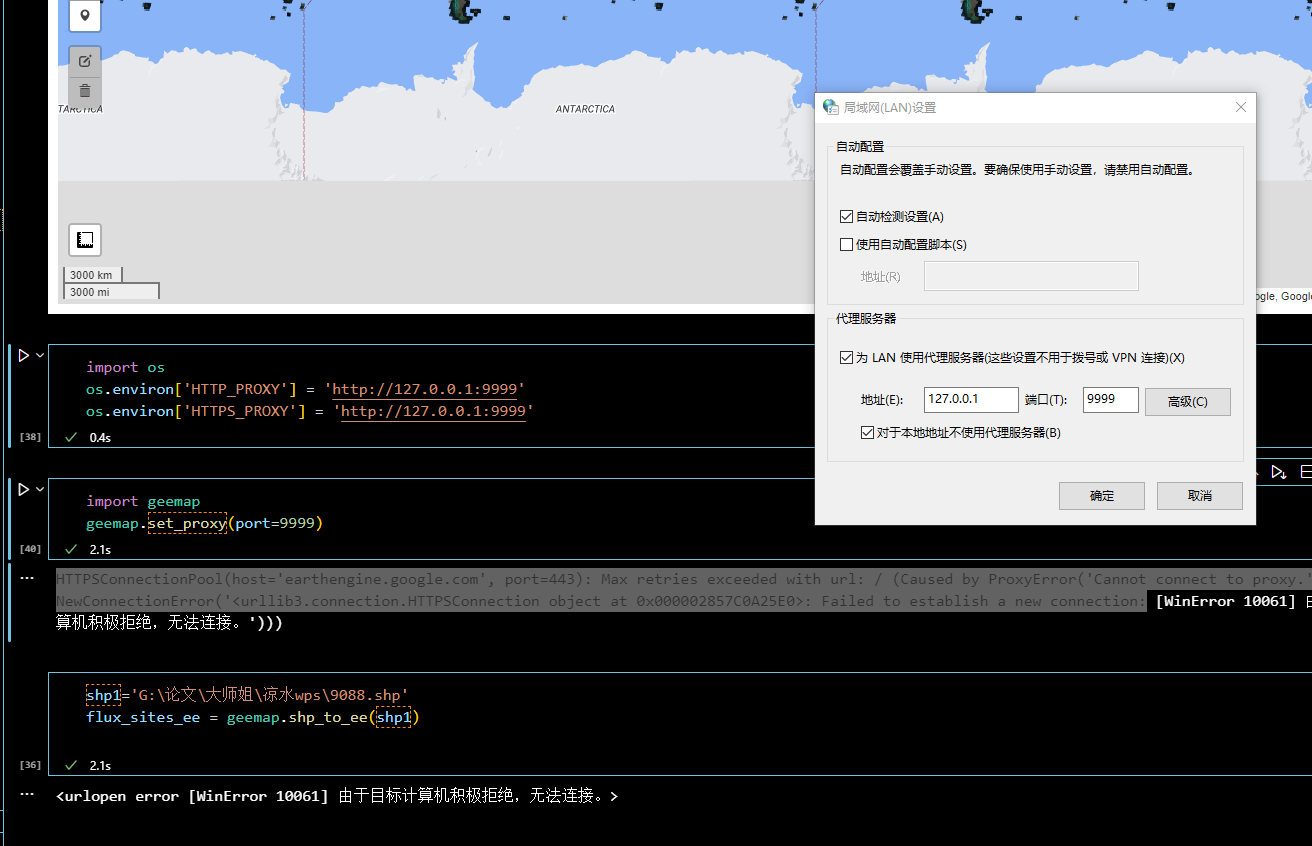Viewport: 1312px width, 846px height.
Task: Enable 使用自动配置脚本(S) checkbox
Action: (x=845, y=244)
